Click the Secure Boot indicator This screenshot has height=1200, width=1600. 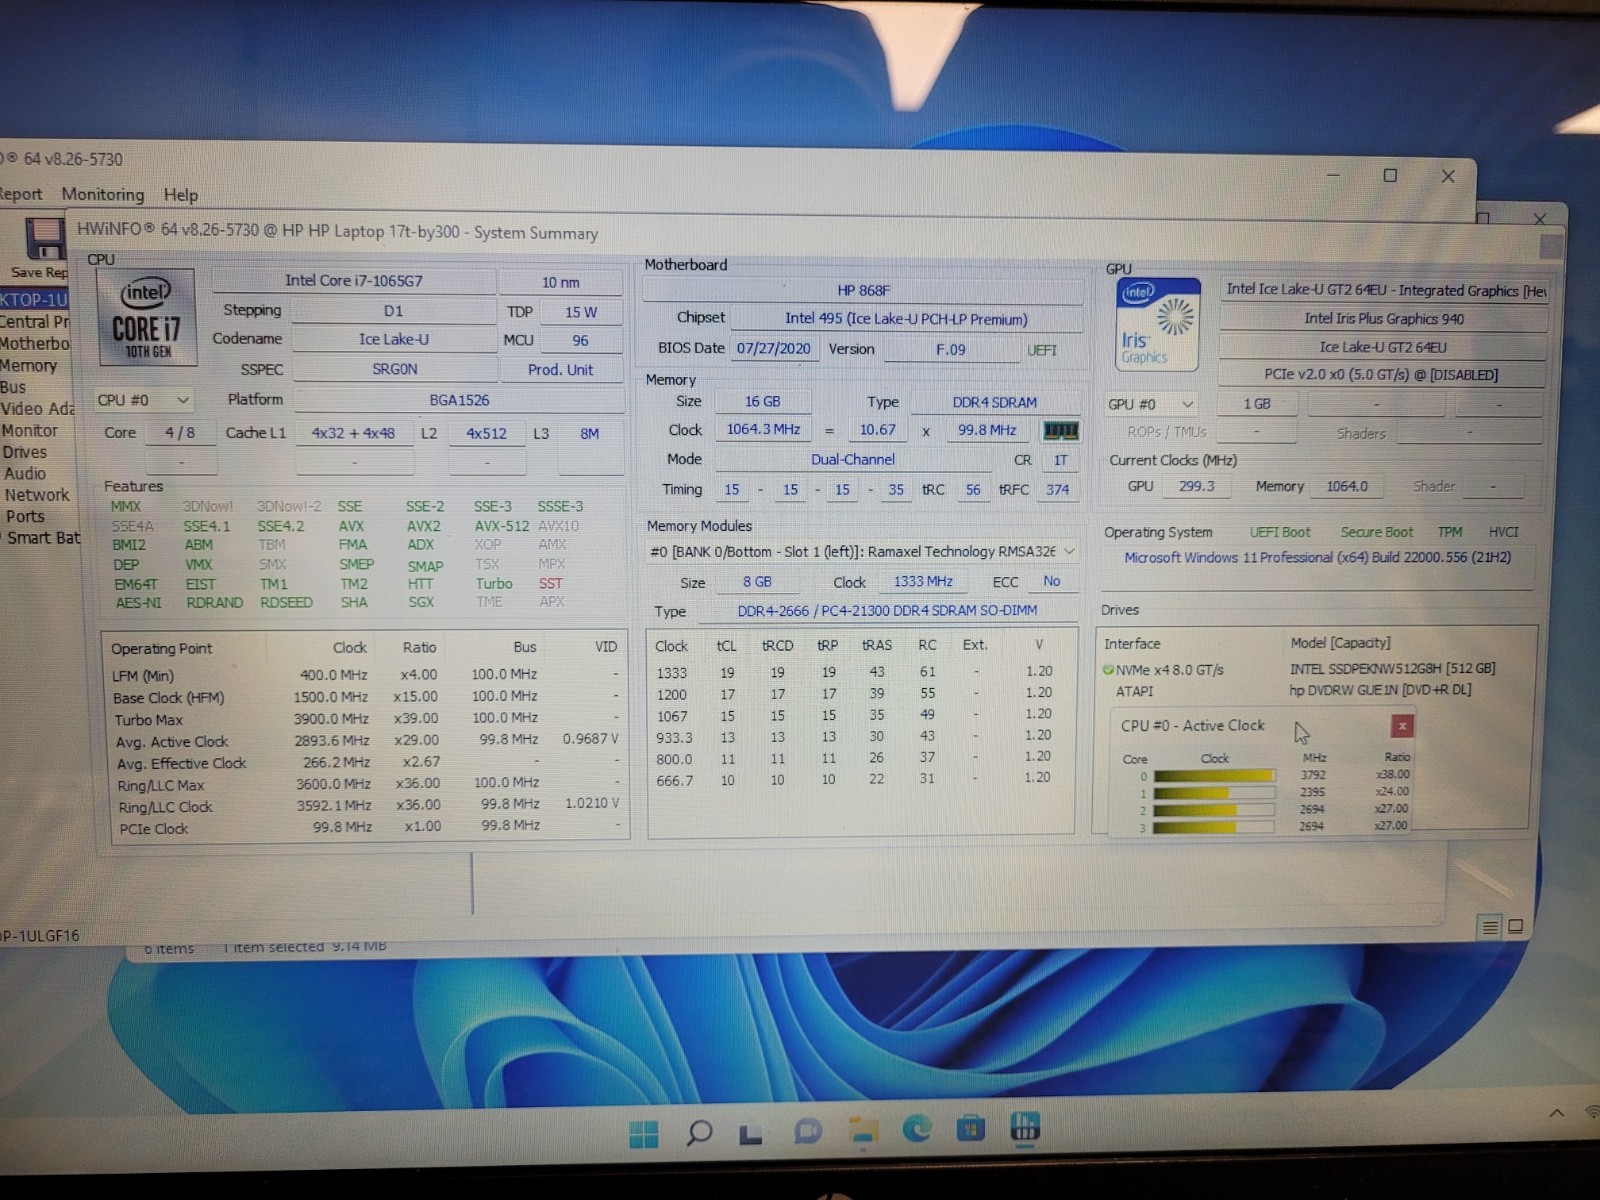(x=1377, y=533)
